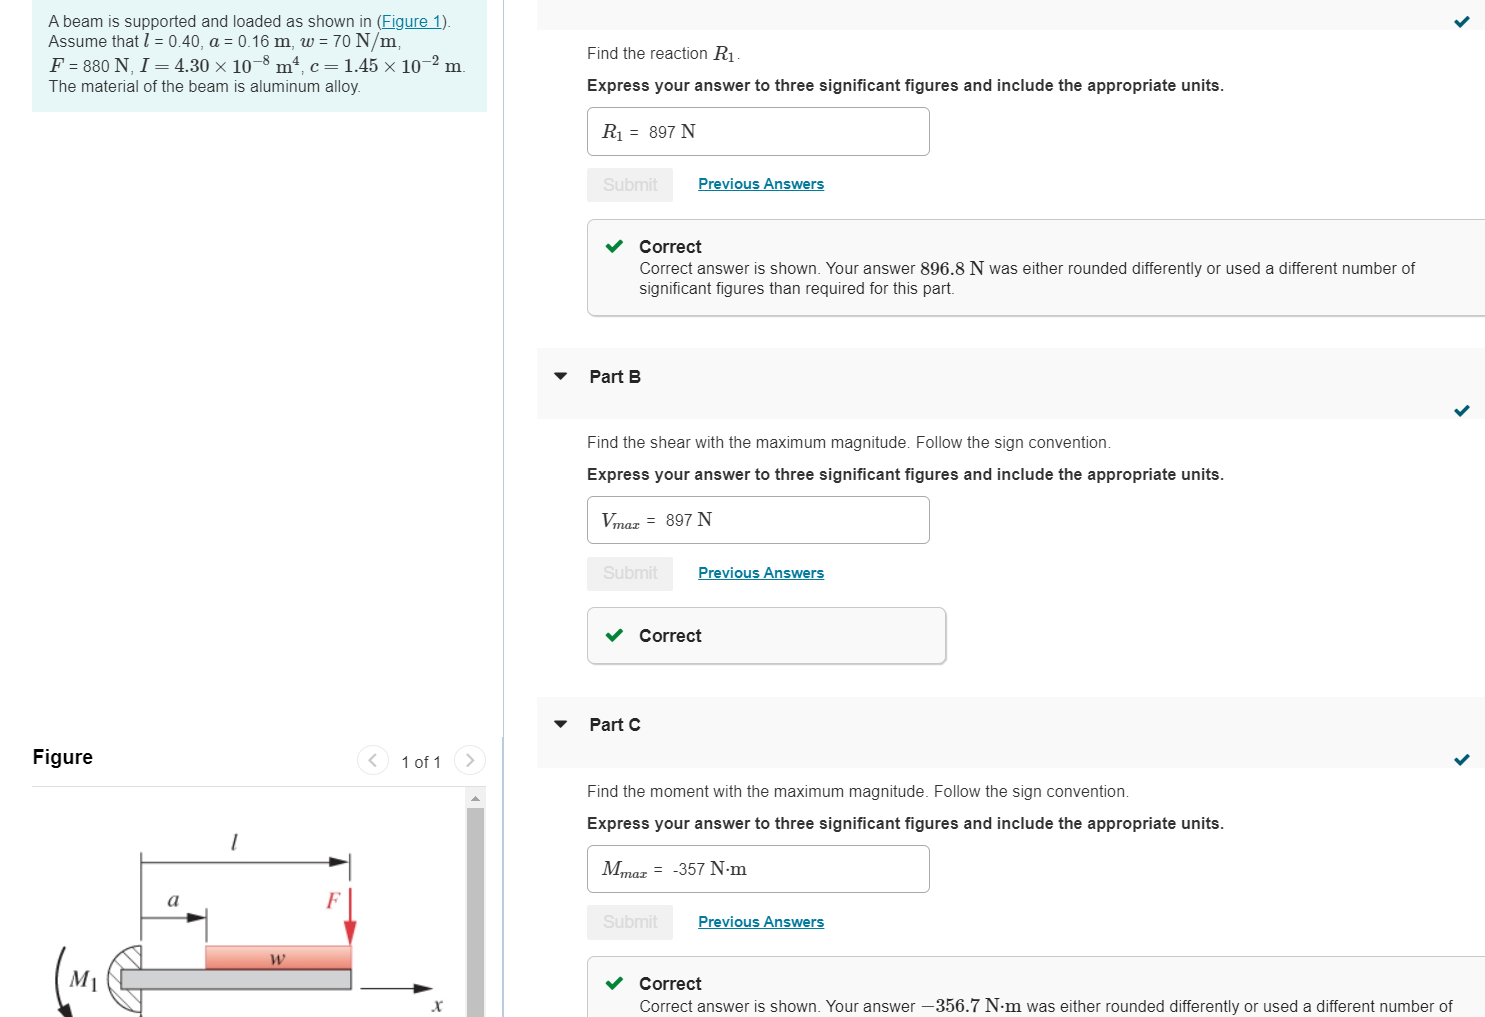
Task: Open Previous Answers for Mmax moment
Action: point(761,922)
